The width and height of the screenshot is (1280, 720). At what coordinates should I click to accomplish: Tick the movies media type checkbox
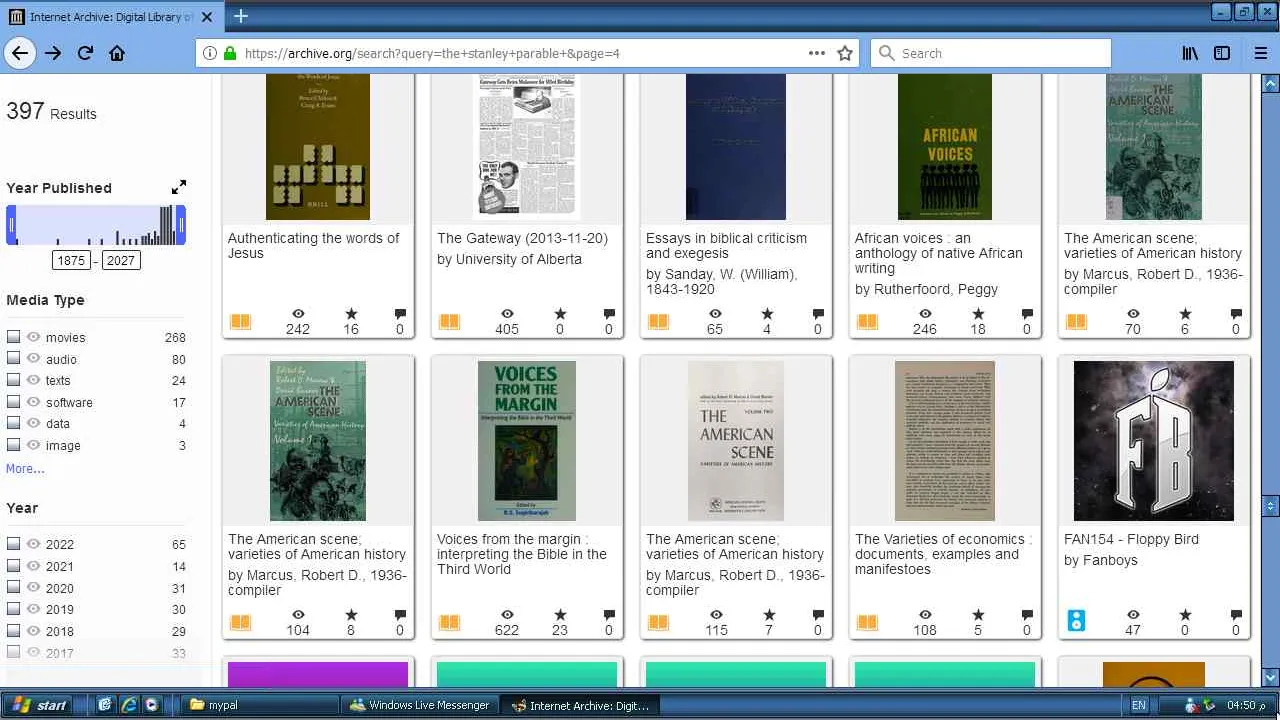(13, 337)
